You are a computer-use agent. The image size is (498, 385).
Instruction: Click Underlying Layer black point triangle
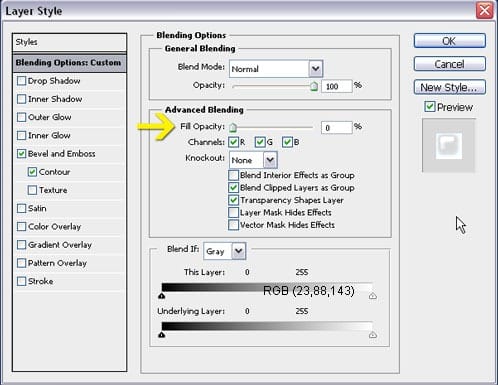click(x=162, y=335)
